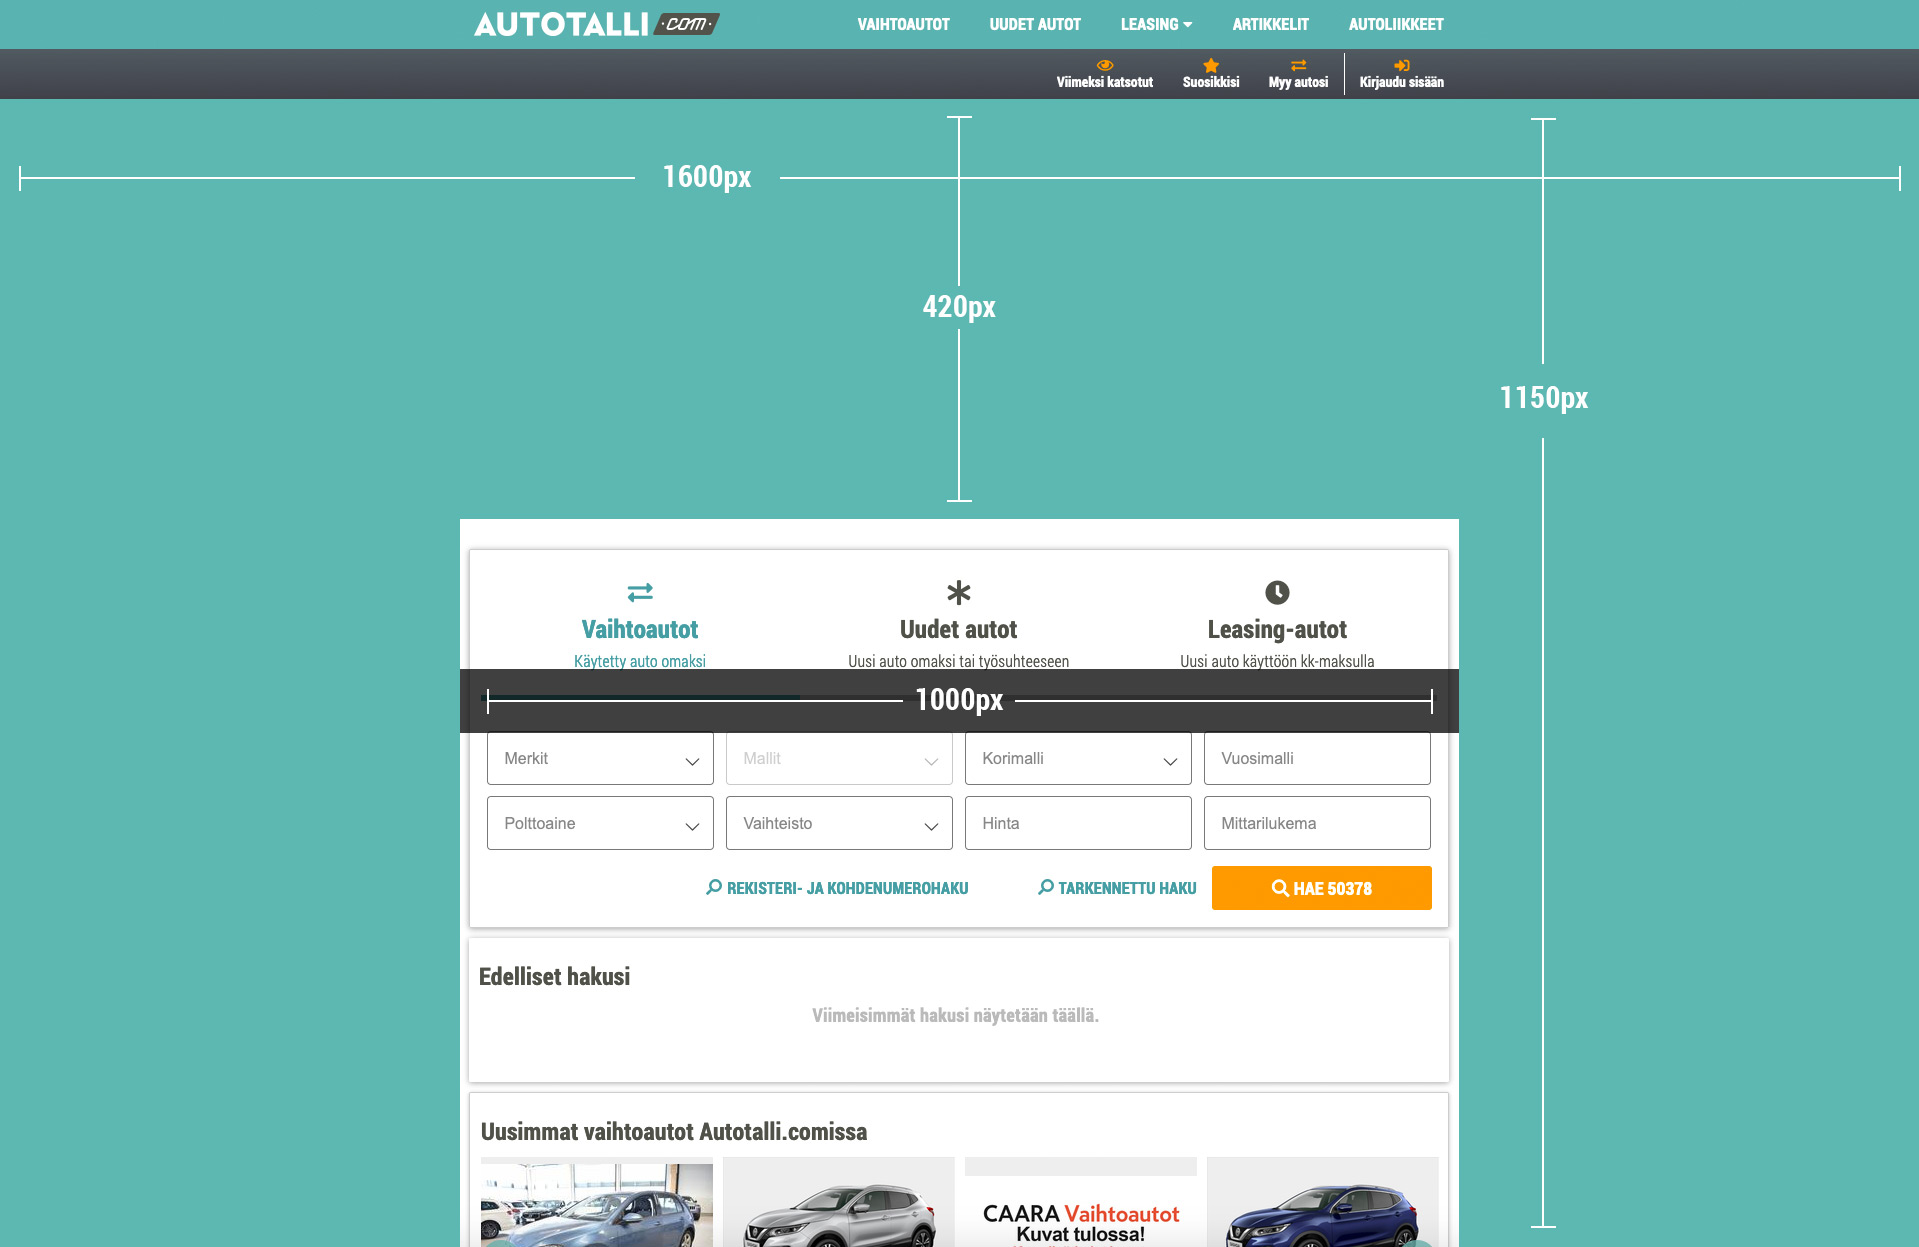Click the Tarkennettu haku link
1919x1247 pixels.
coord(1117,888)
